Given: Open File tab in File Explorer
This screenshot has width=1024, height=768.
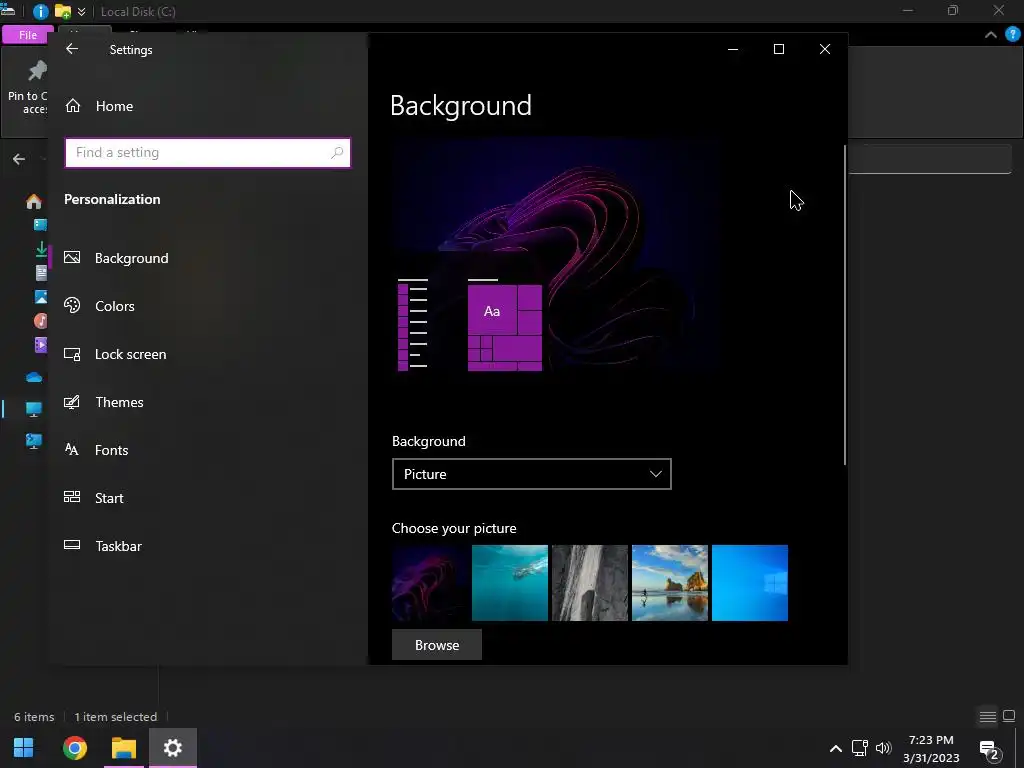Looking at the screenshot, I should point(27,35).
